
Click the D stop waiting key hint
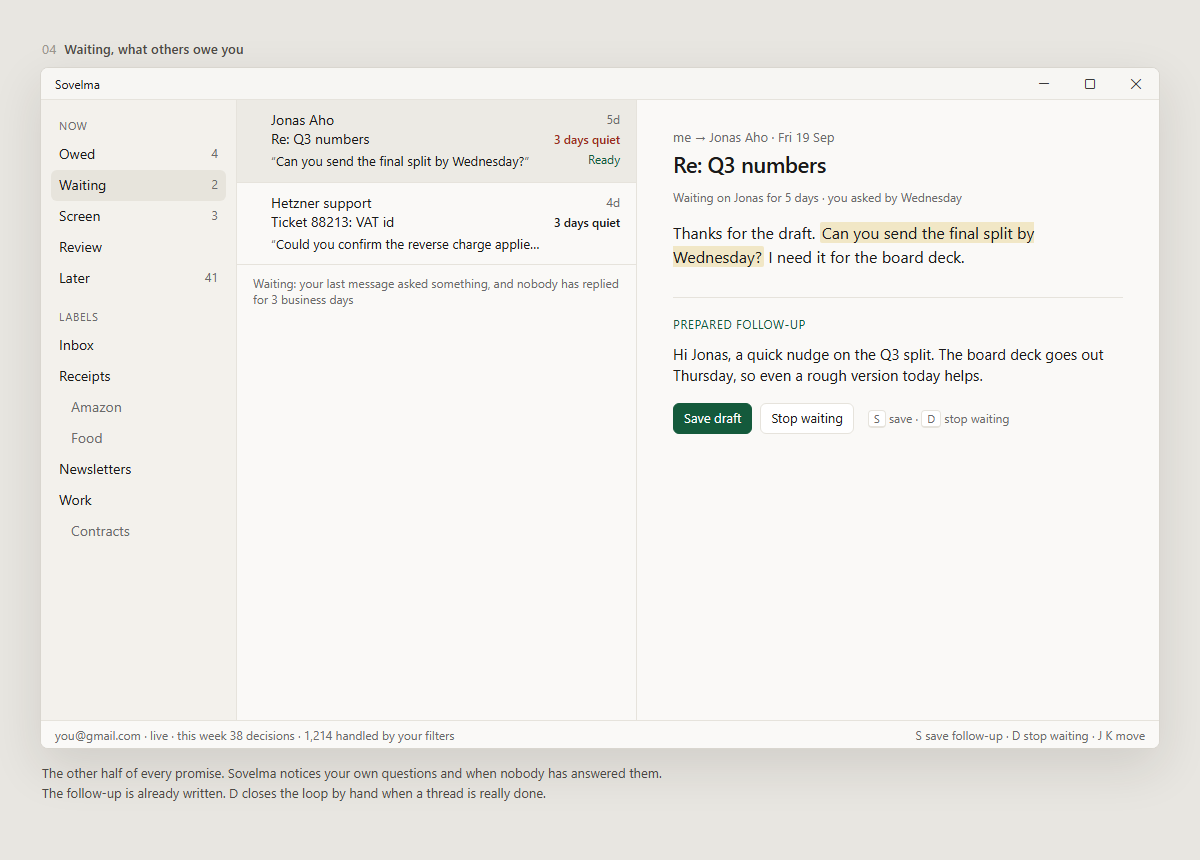[930, 419]
